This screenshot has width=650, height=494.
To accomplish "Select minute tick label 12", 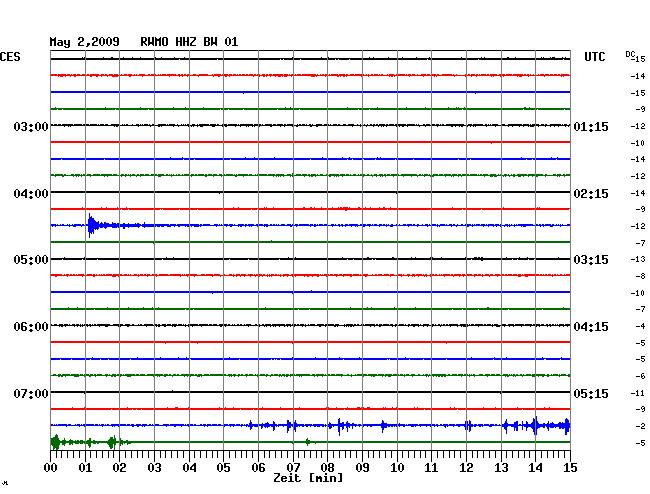I will click(x=466, y=468).
